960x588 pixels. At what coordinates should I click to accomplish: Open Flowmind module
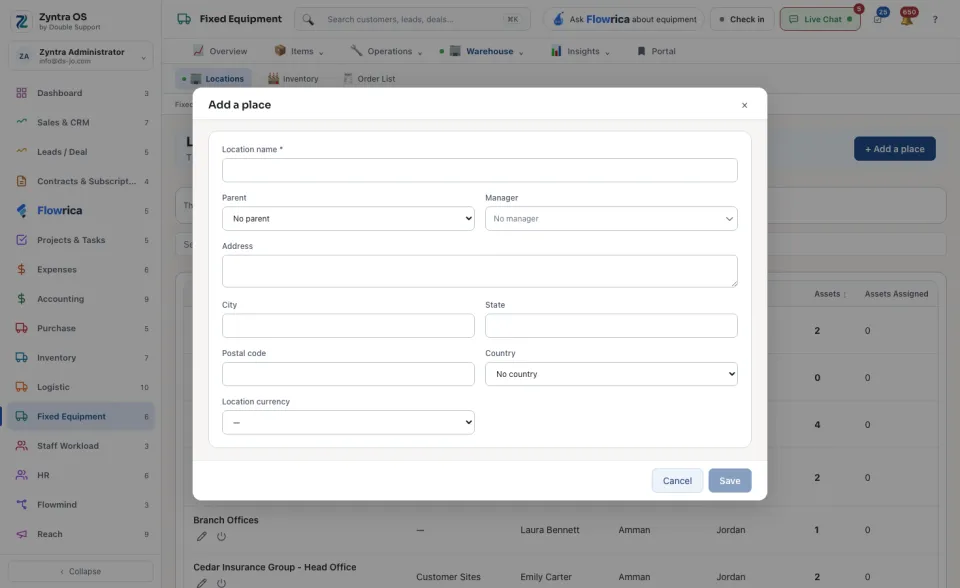[81, 505]
